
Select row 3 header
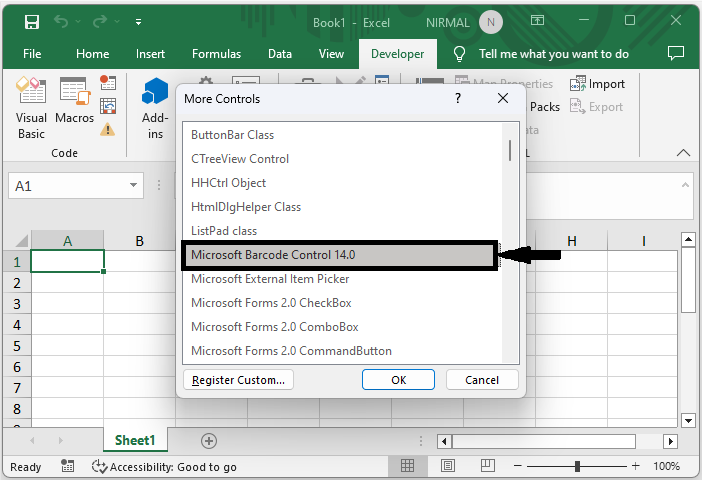click(x=17, y=304)
